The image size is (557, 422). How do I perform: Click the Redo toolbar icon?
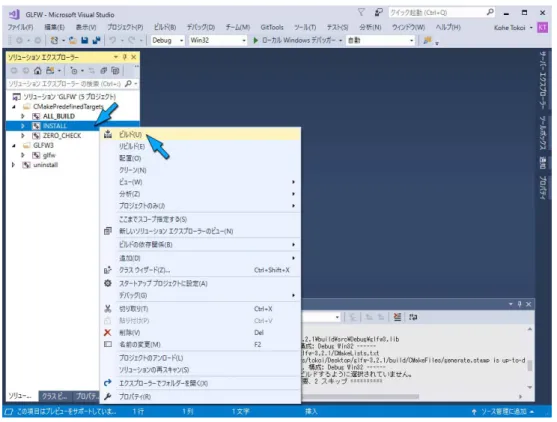(x=131, y=40)
